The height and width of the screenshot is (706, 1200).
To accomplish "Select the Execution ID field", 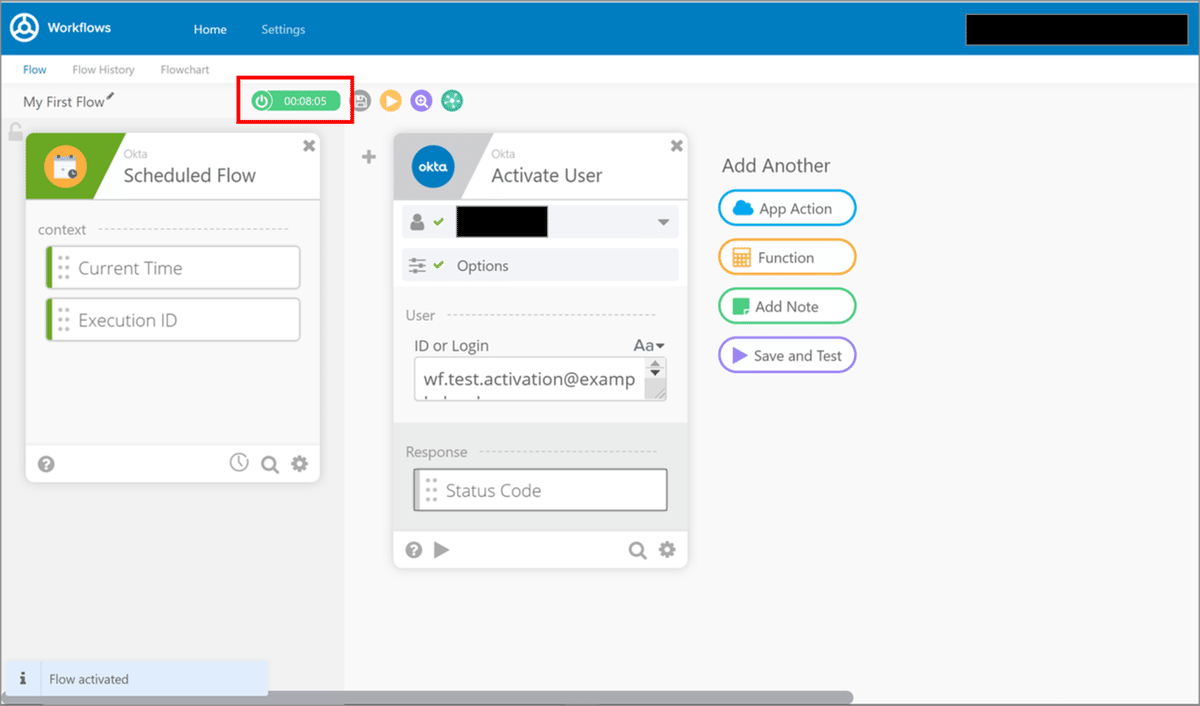I will click(173, 320).
